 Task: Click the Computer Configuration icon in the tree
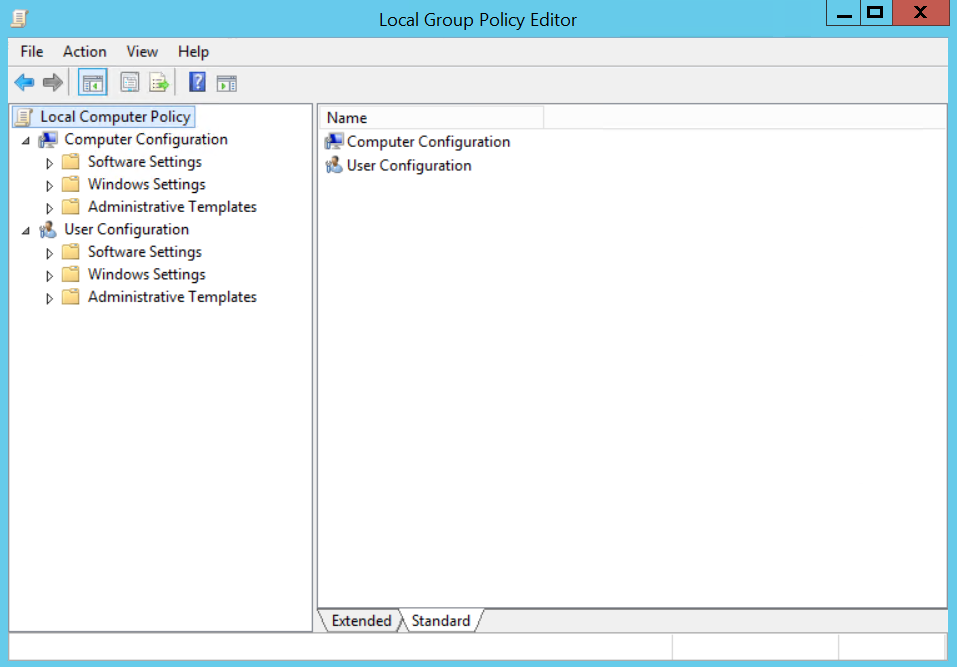[x=48, y=140]
